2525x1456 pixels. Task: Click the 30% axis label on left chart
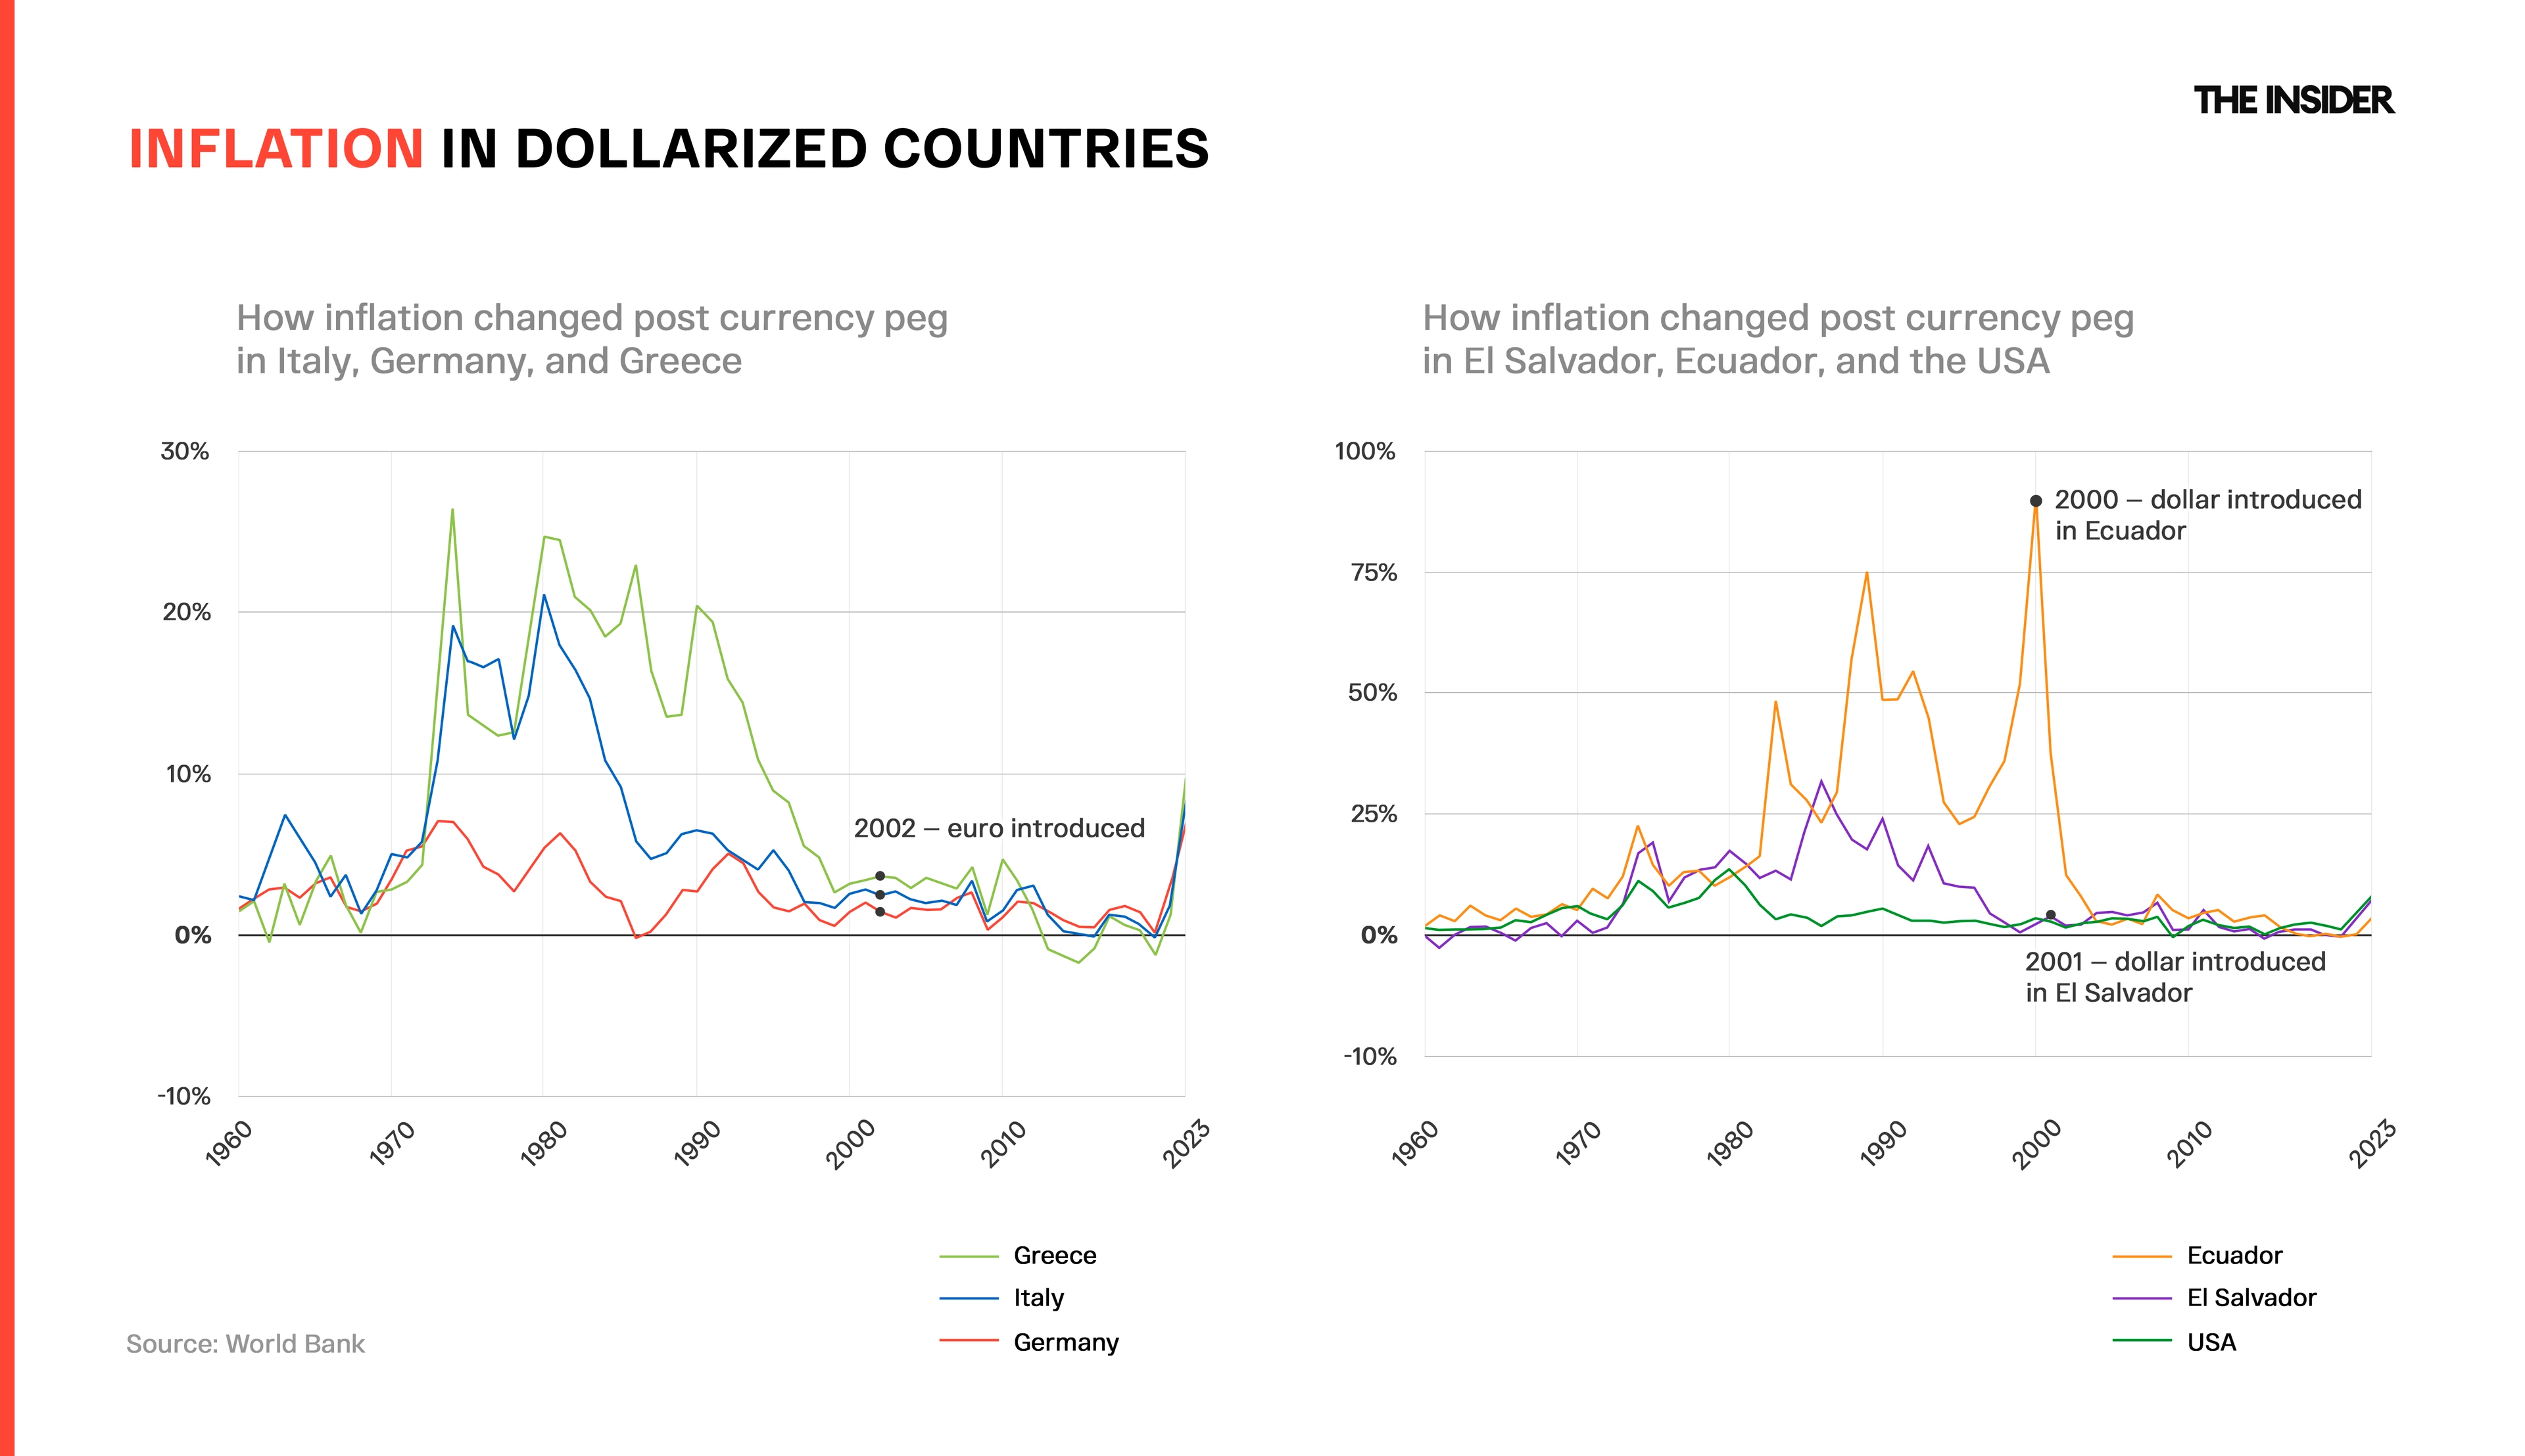(185, 452)
